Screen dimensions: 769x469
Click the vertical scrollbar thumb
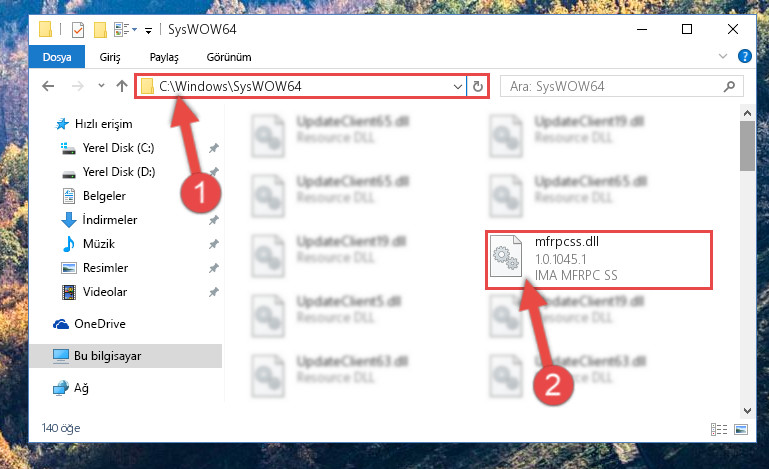coord(747,146)
